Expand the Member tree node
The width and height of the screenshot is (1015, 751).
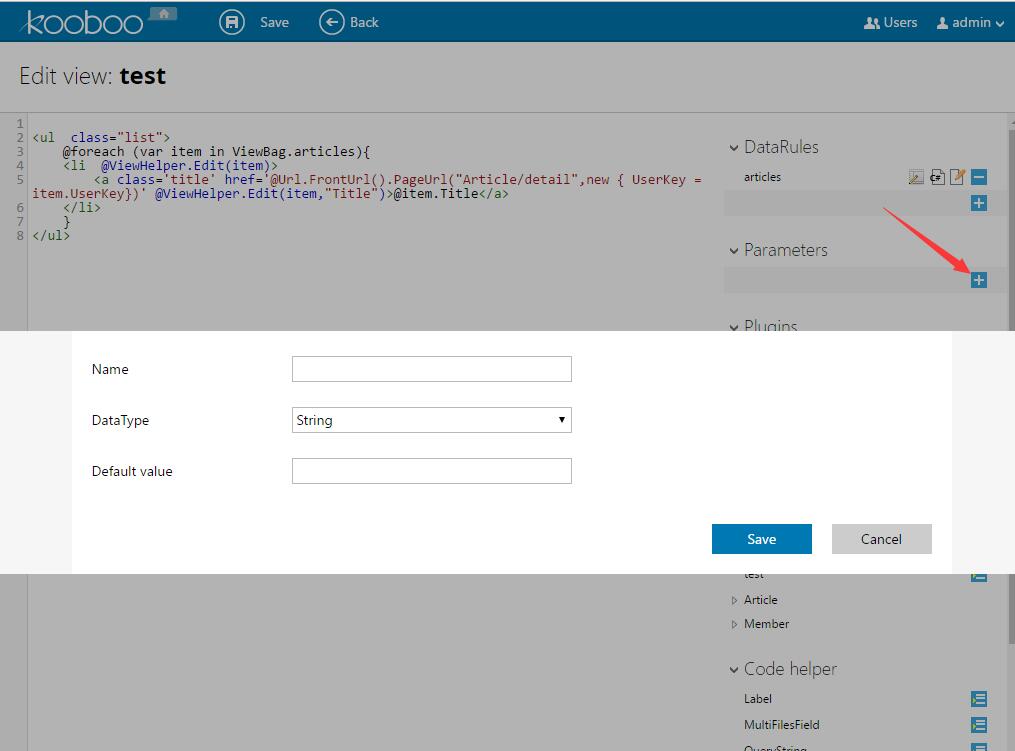coord(734,624)
